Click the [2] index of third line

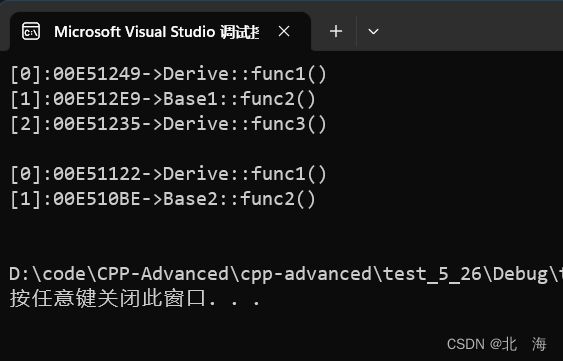coord(25,124)
